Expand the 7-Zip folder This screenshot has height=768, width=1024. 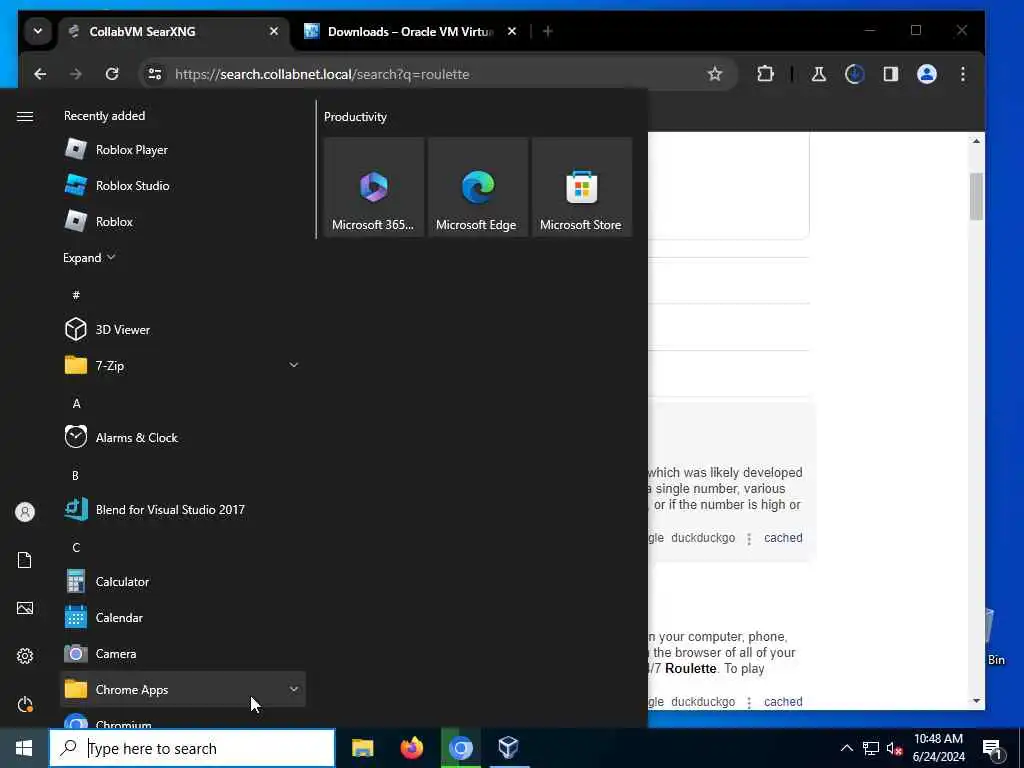(x=294, y=365)
